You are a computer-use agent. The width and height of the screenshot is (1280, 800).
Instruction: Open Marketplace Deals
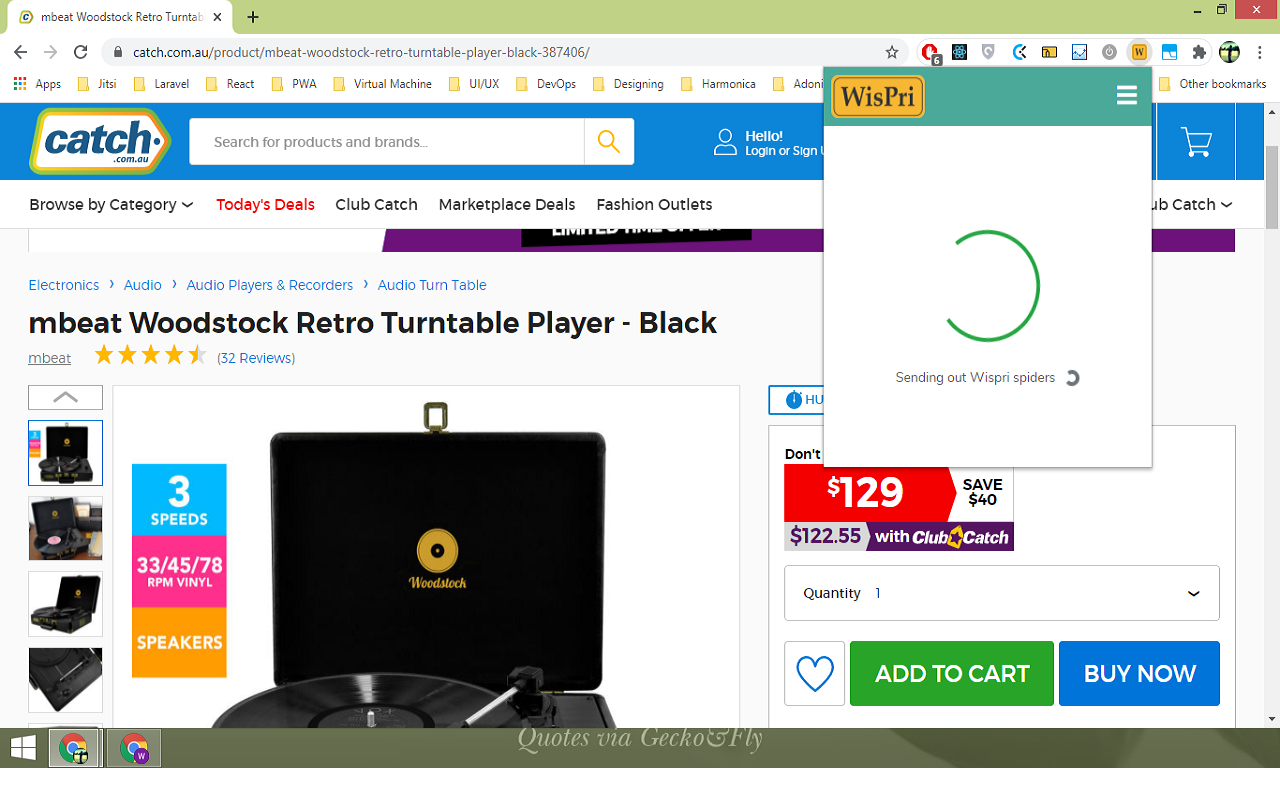pos(507,204)
